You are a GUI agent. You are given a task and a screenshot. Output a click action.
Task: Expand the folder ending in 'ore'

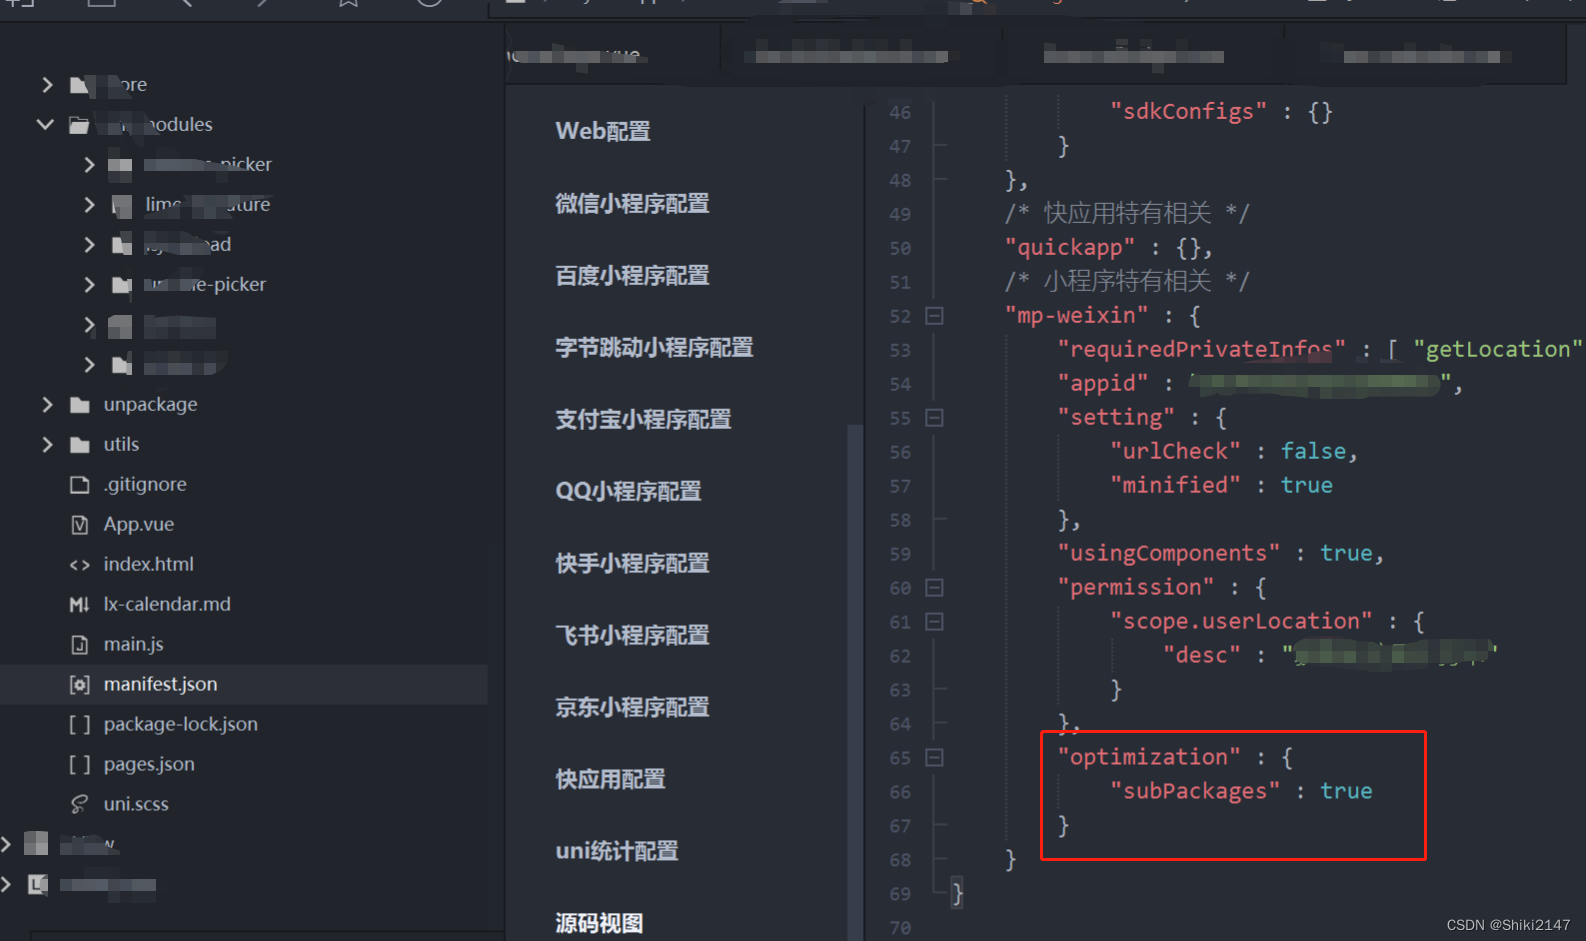47,84
